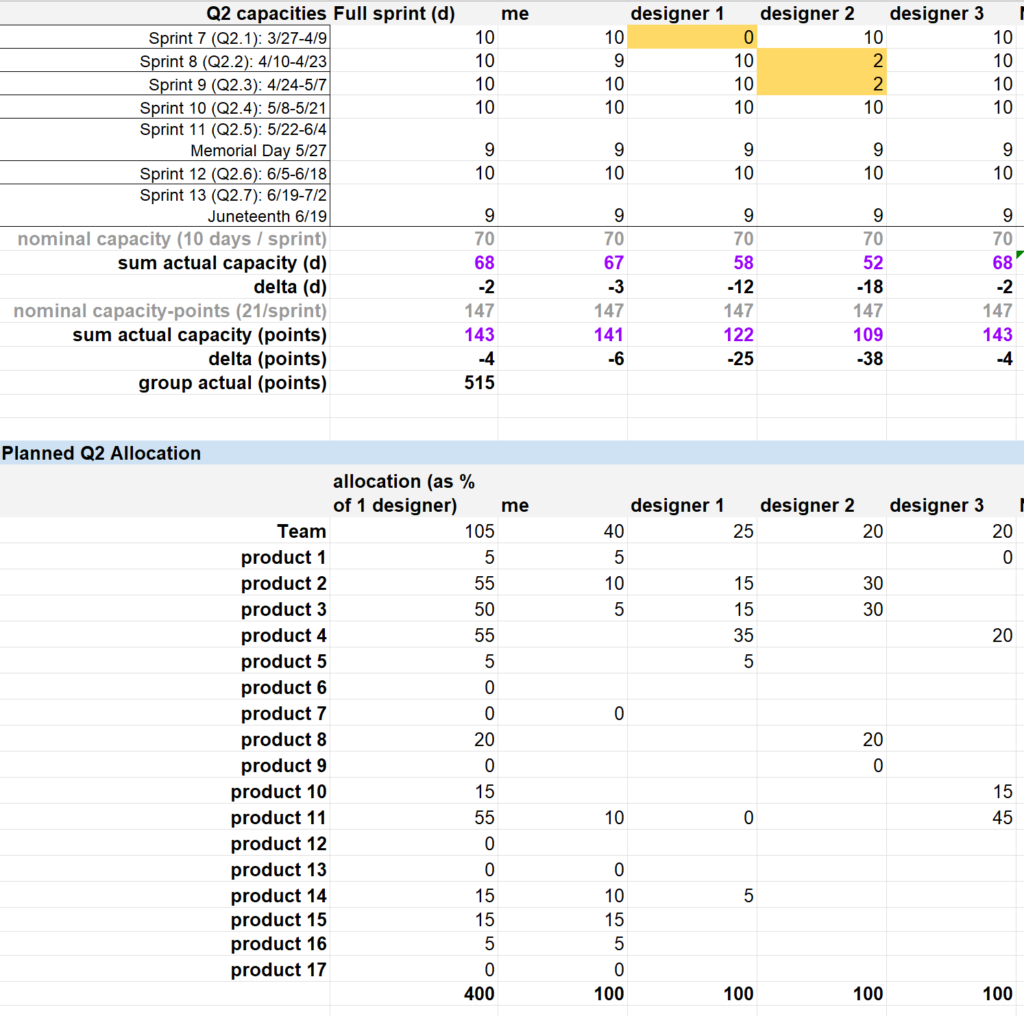Click the Q2 capacities header cell

[x=265, y=13]
